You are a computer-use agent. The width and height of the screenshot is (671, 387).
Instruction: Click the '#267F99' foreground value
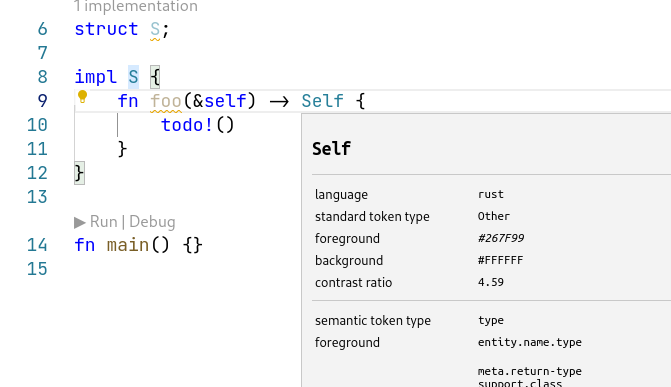pos(501,238)
